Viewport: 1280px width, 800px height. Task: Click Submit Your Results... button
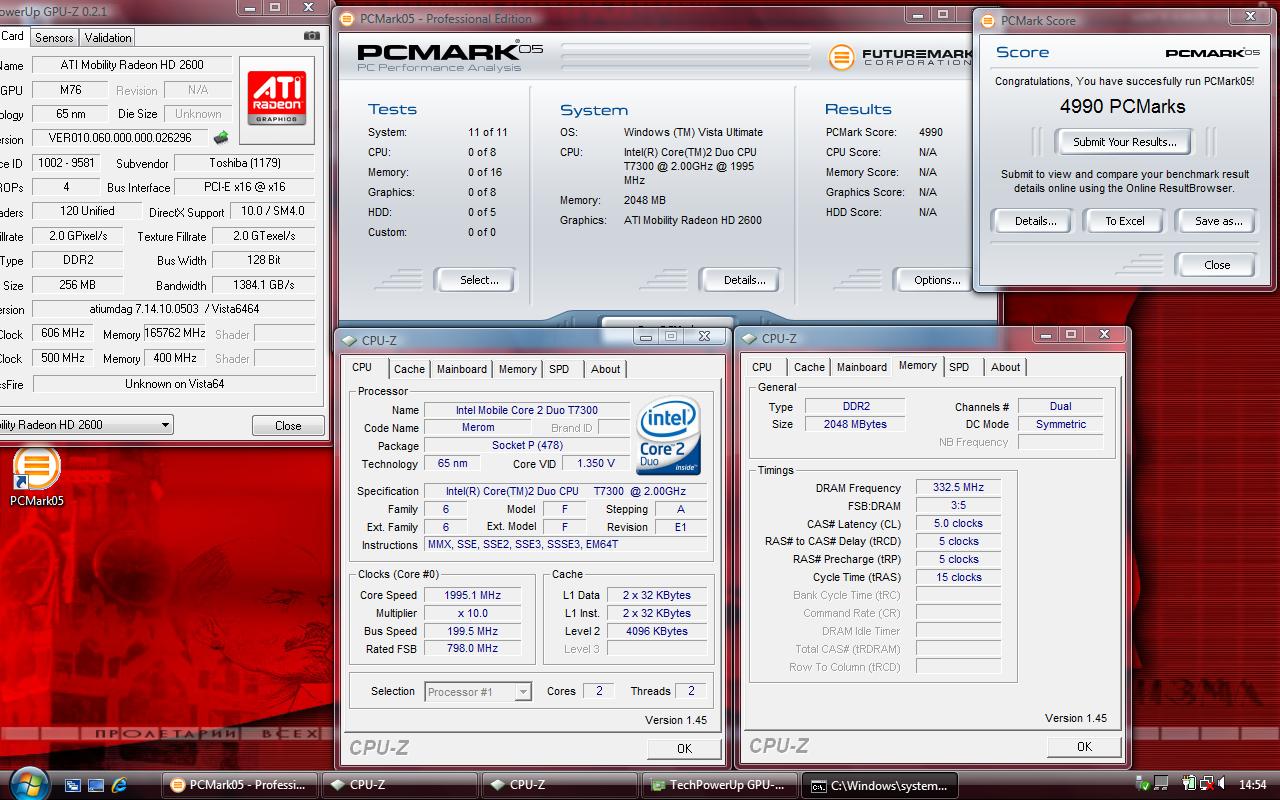pos(1125,142)
